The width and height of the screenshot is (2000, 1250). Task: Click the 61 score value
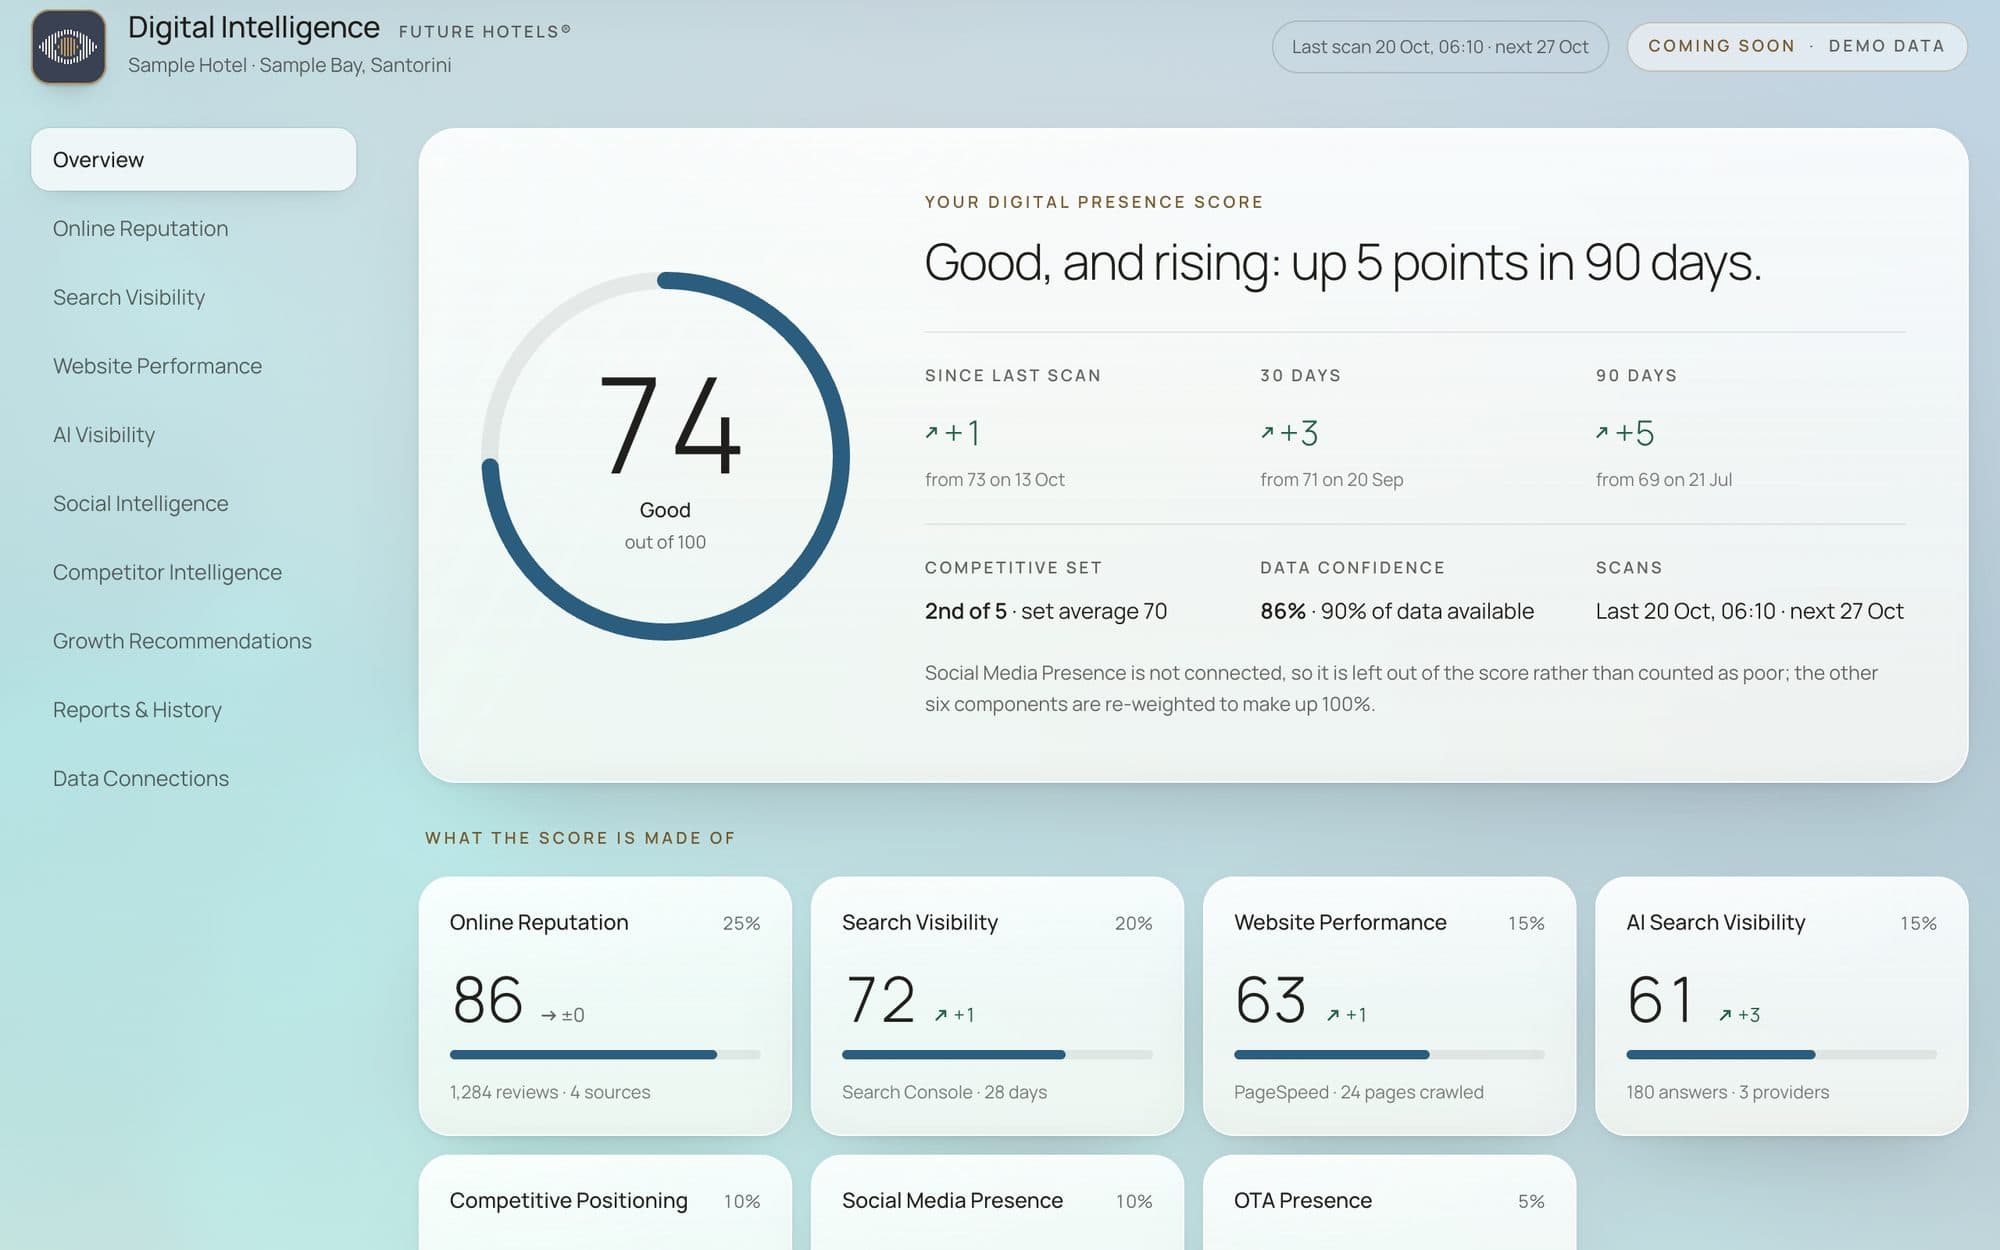pos(1660,999)
